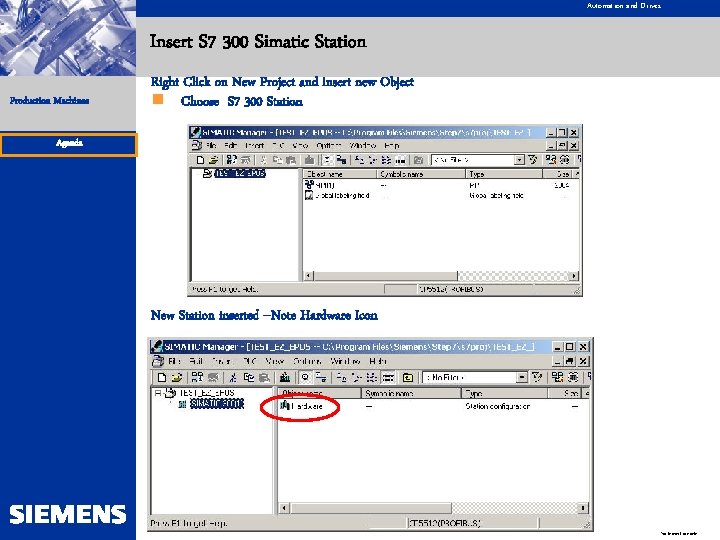Click Offline view icon in lower window toolbar
Screen dimensions: 720x540
coord(321,377)
